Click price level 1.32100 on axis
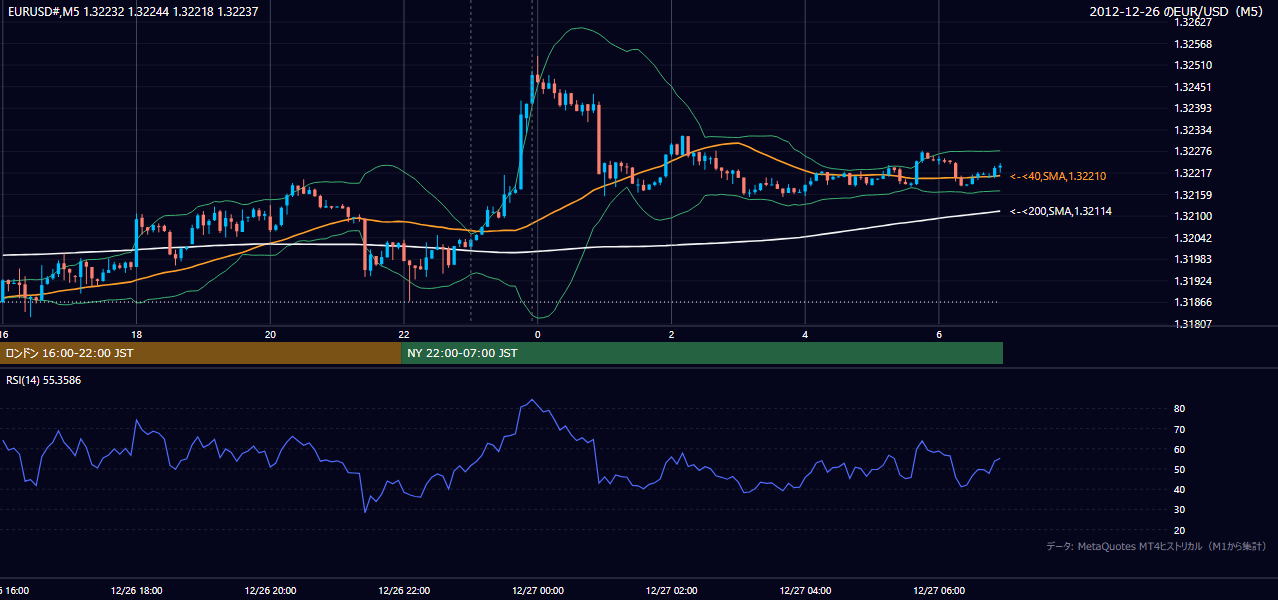The height and width of the screenshot is (600, 1278). point(1191,216)
